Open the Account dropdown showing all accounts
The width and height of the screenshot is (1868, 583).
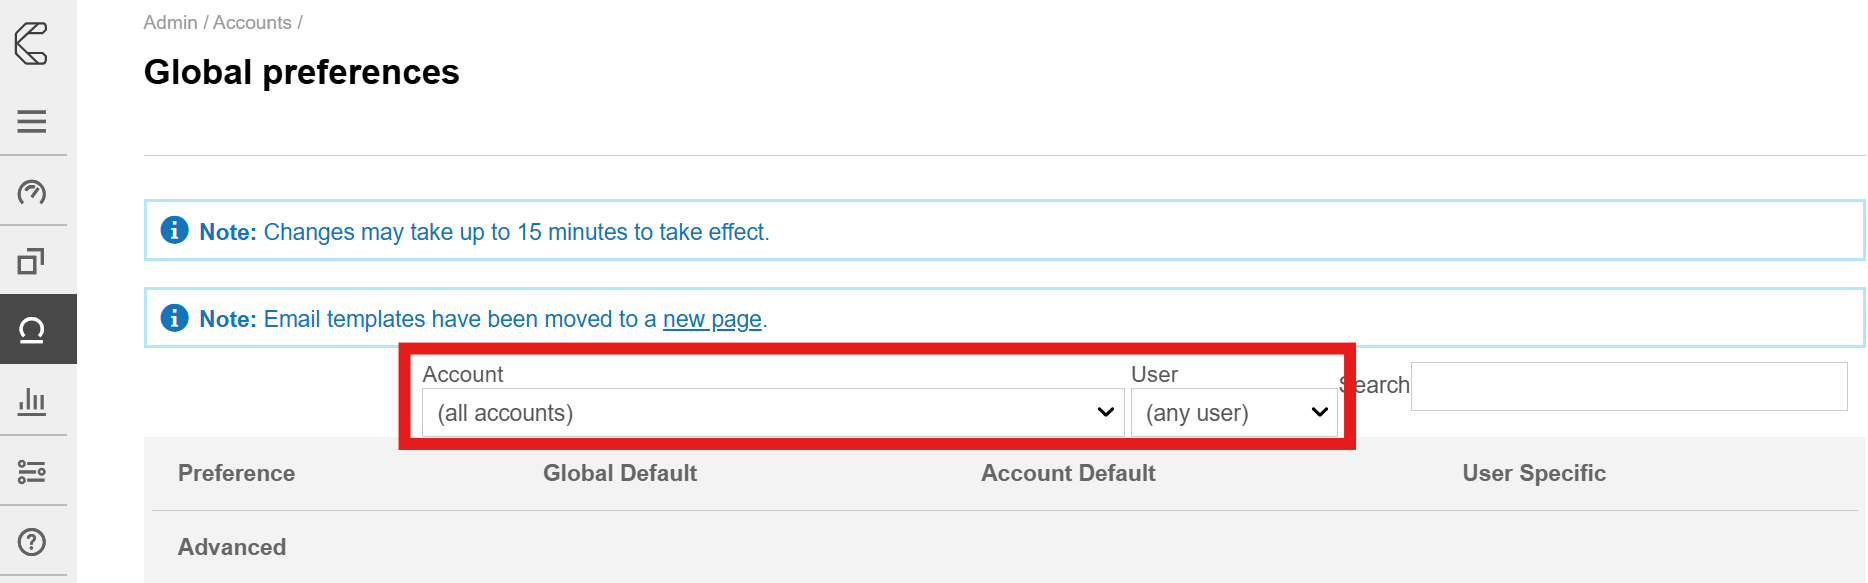772,413
